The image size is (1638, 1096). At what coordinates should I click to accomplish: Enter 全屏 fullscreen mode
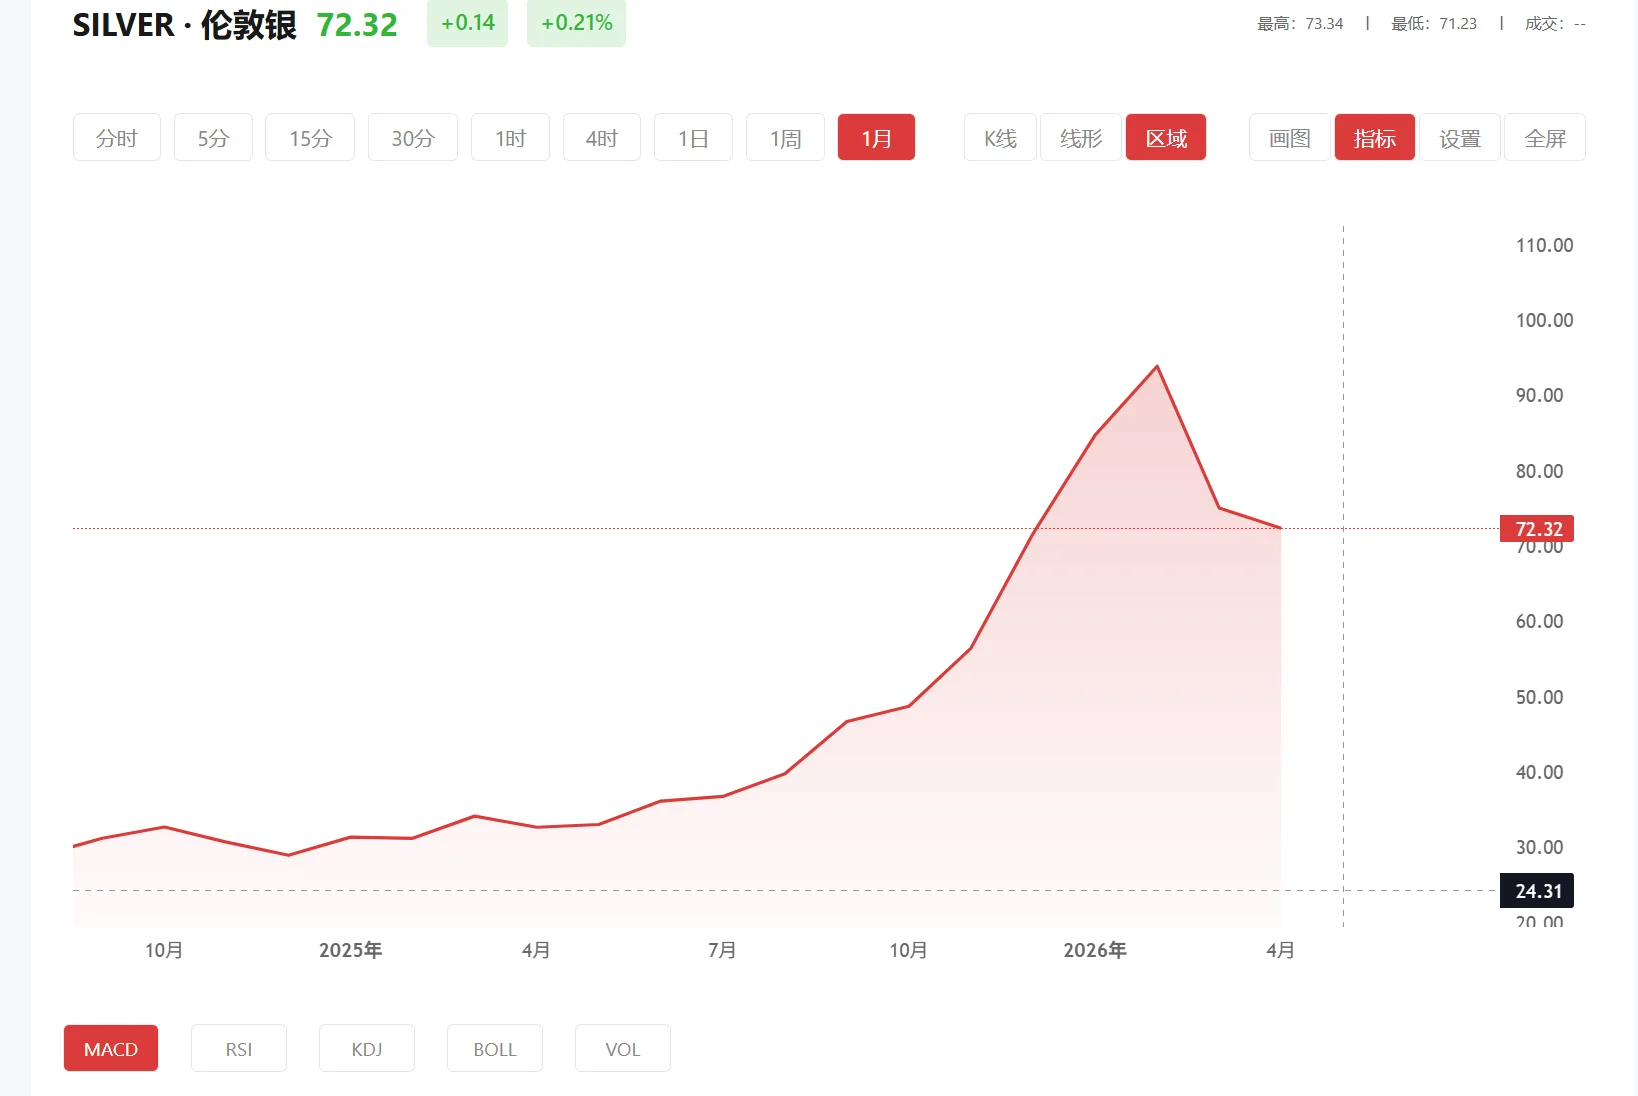click(x=1544, y=137)
